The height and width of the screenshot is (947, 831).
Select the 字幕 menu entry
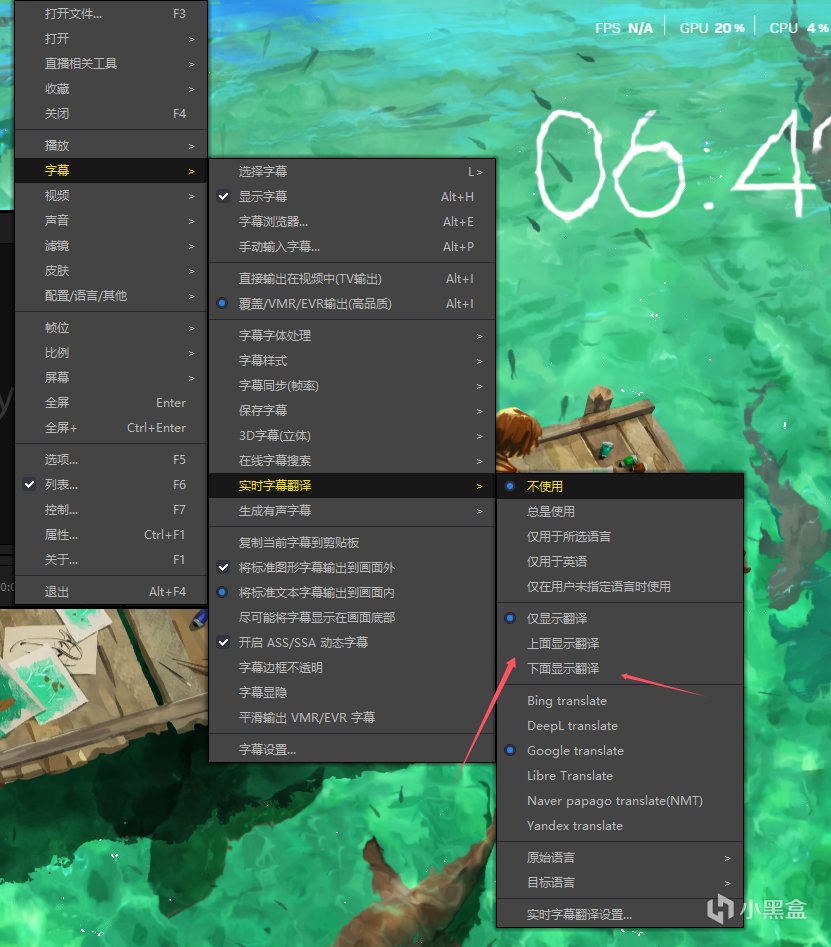[111, 170]
